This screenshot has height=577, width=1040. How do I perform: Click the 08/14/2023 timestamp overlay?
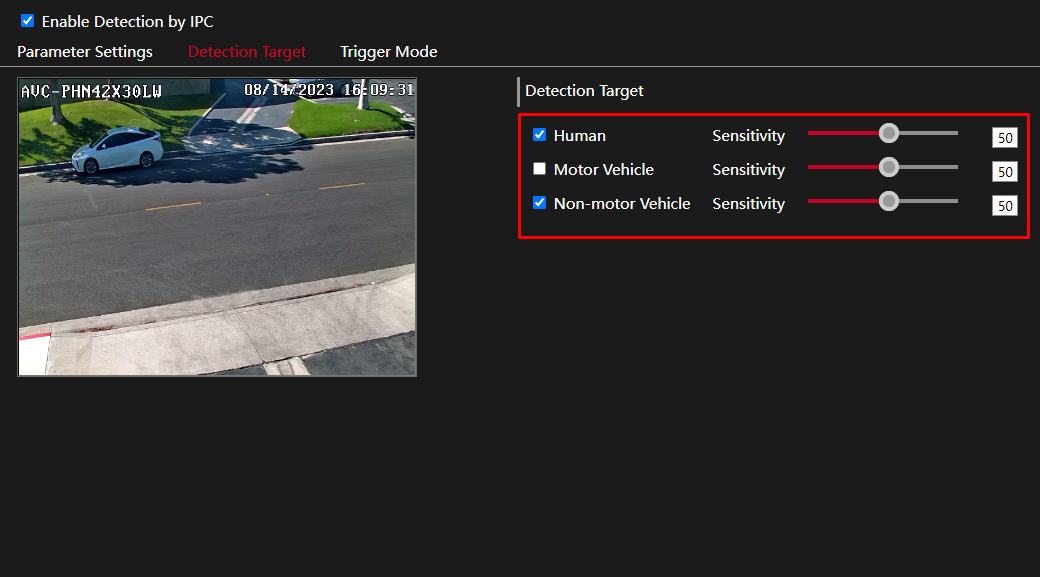329,90
